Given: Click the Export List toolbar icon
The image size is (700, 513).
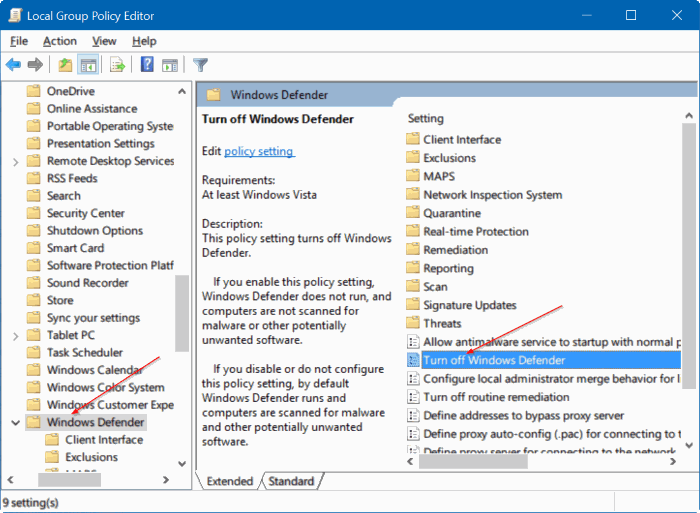Looking at the screenshot, I should pyautogui.click(x=117, y=65).
